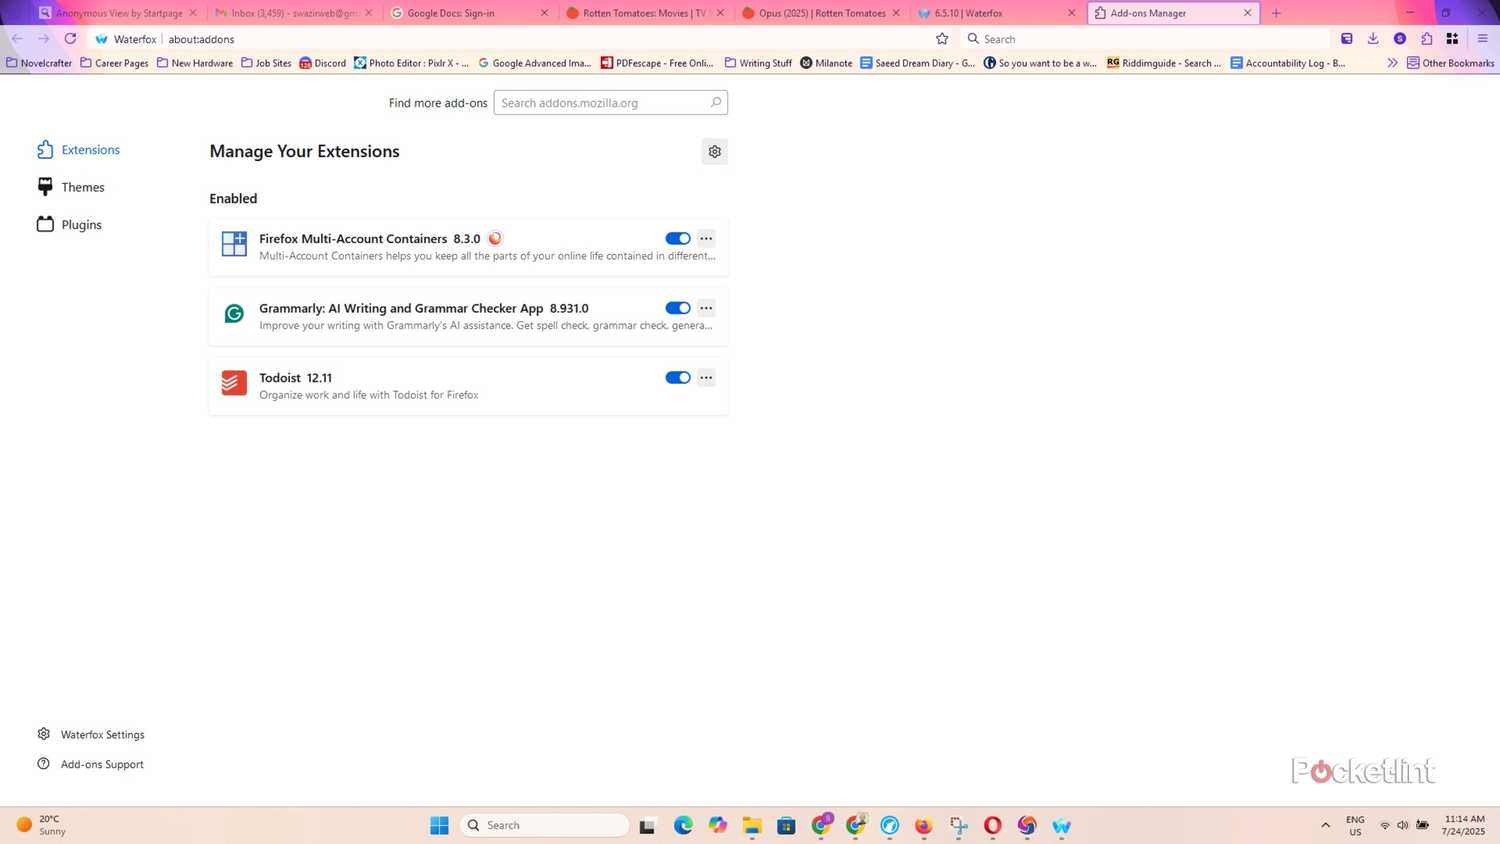This screenshot has height=844, width=1500.
Task: Show more bookmarks with the overflow chevron
Action: (1392, 63)
